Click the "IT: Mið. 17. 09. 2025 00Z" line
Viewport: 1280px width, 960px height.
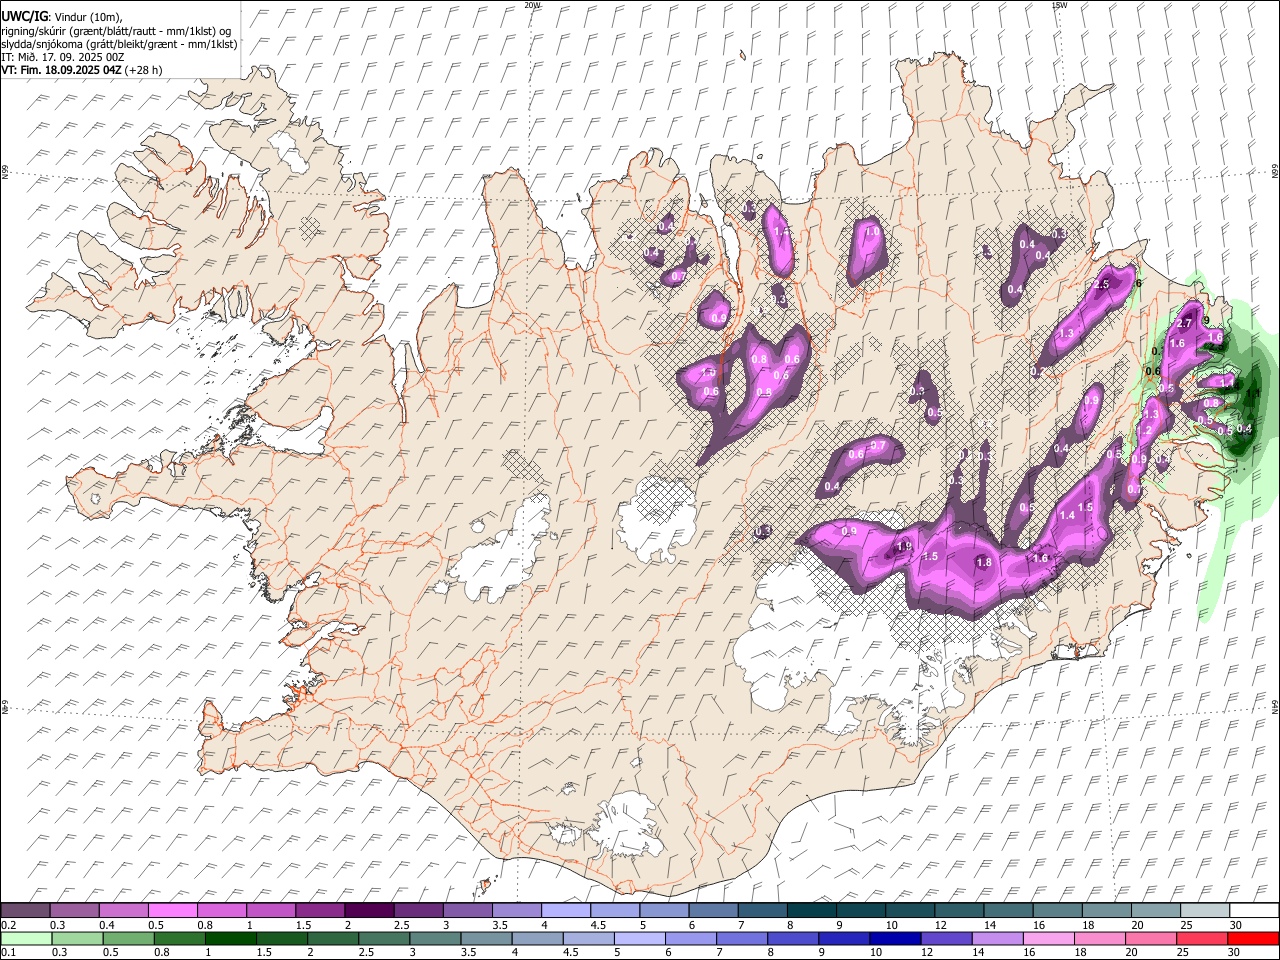(x=63, y=57)
